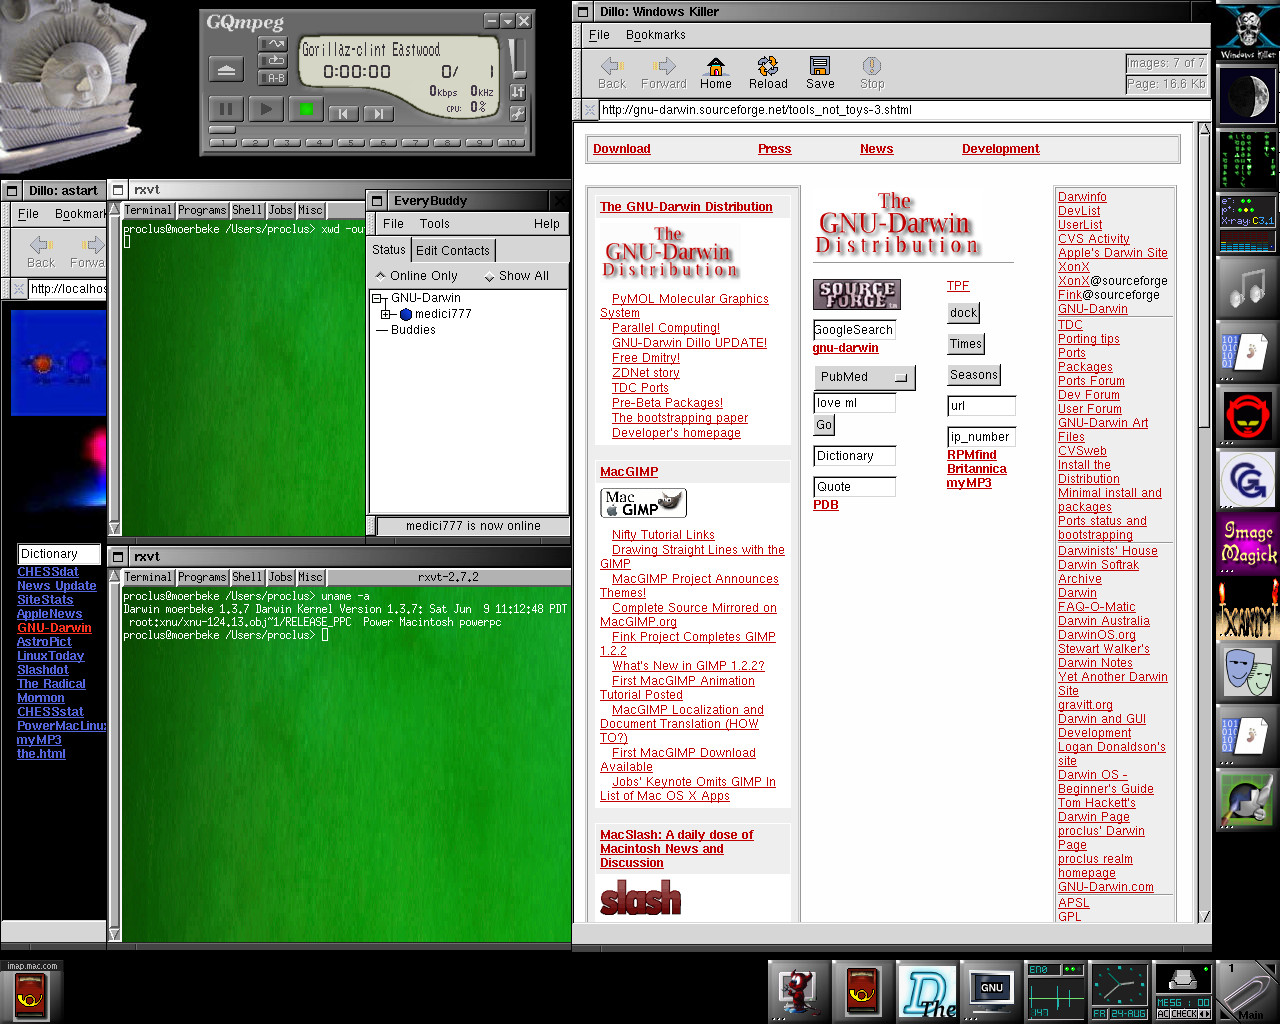Screen dimensions: 1280x1024
Task: Click the Dillo Stop toolbar icon
Action: click(x=872, y=73)
